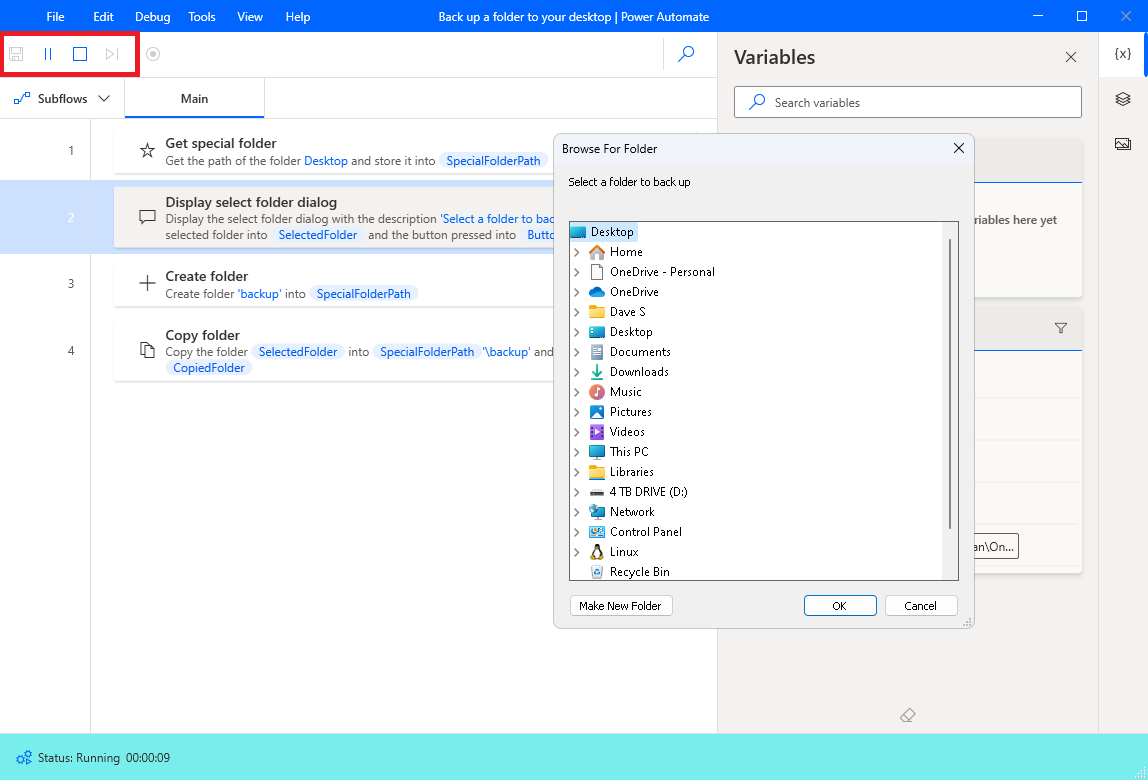Pause the running flow

coord(48,54)
